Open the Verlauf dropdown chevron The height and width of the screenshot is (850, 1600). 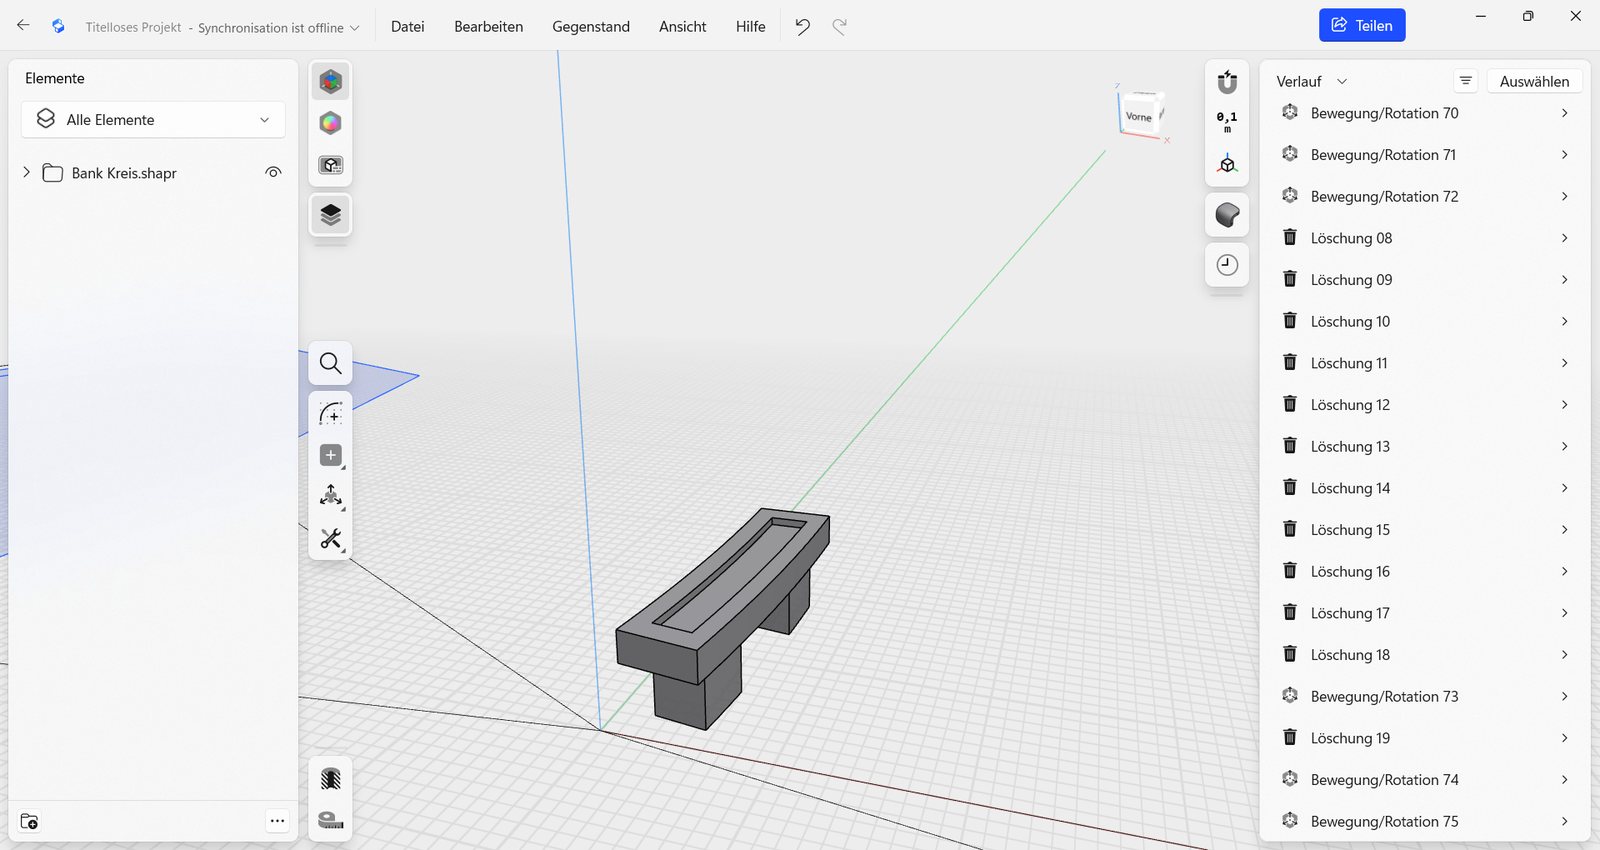(x=1342, y=81)
